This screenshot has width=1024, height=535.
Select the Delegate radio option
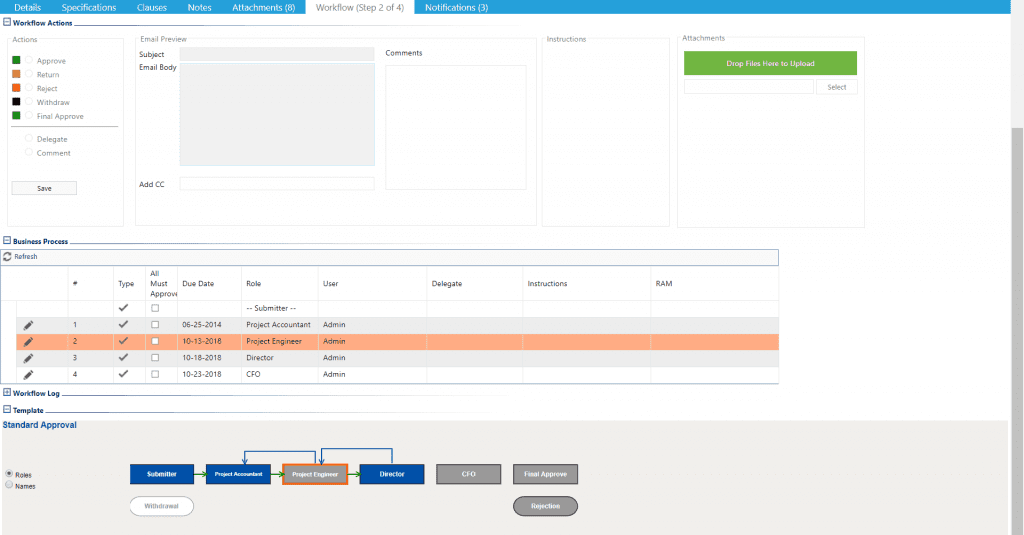pyautogui.click(x=29, y=138)
